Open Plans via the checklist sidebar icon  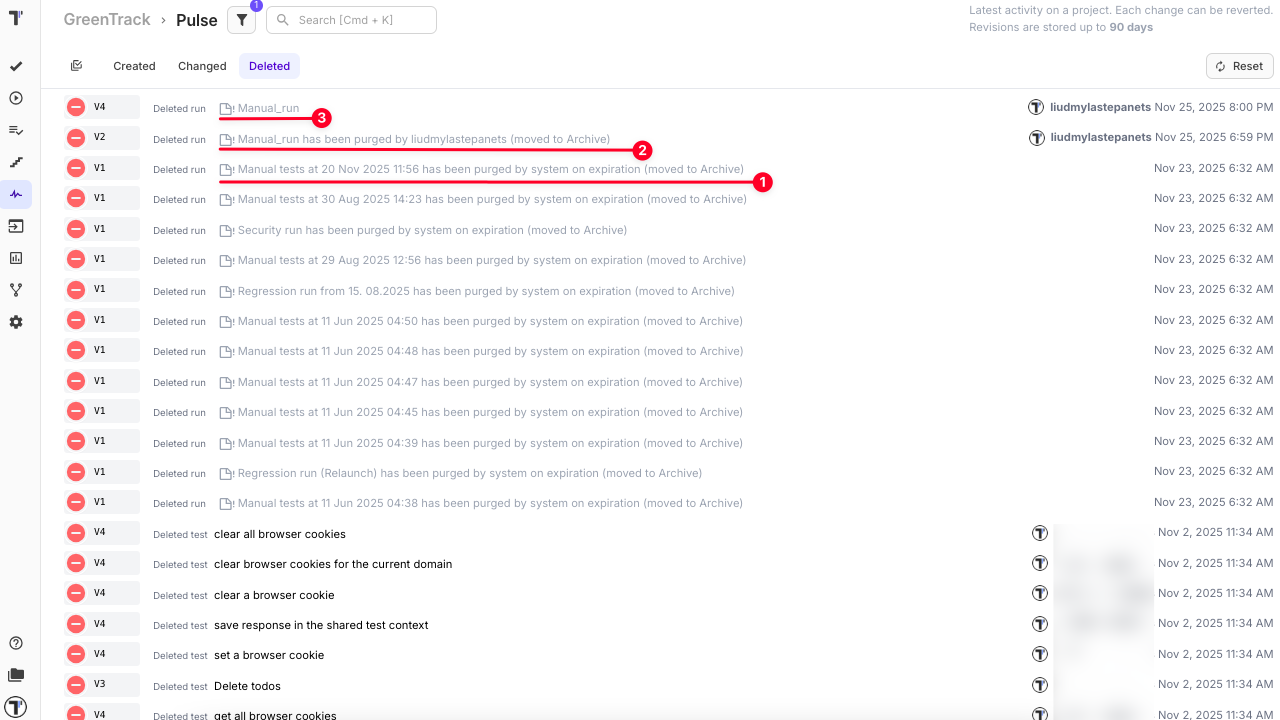[16, 130]
